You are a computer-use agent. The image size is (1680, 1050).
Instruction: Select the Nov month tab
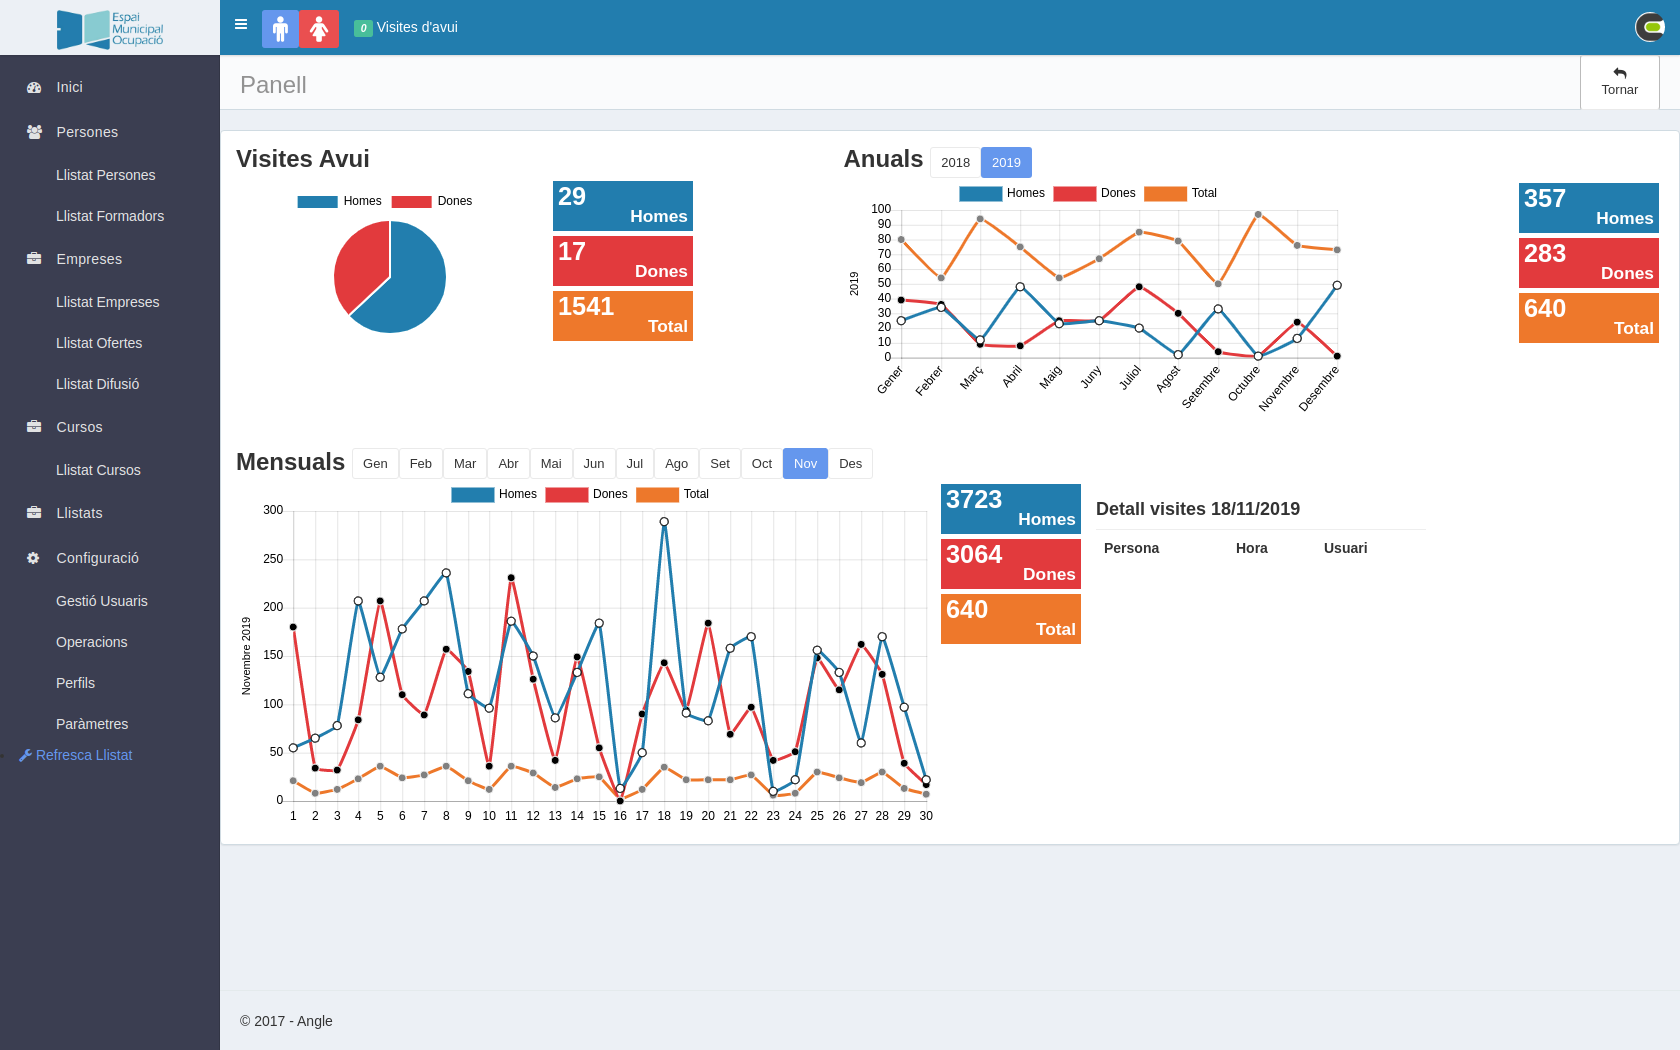805,464
